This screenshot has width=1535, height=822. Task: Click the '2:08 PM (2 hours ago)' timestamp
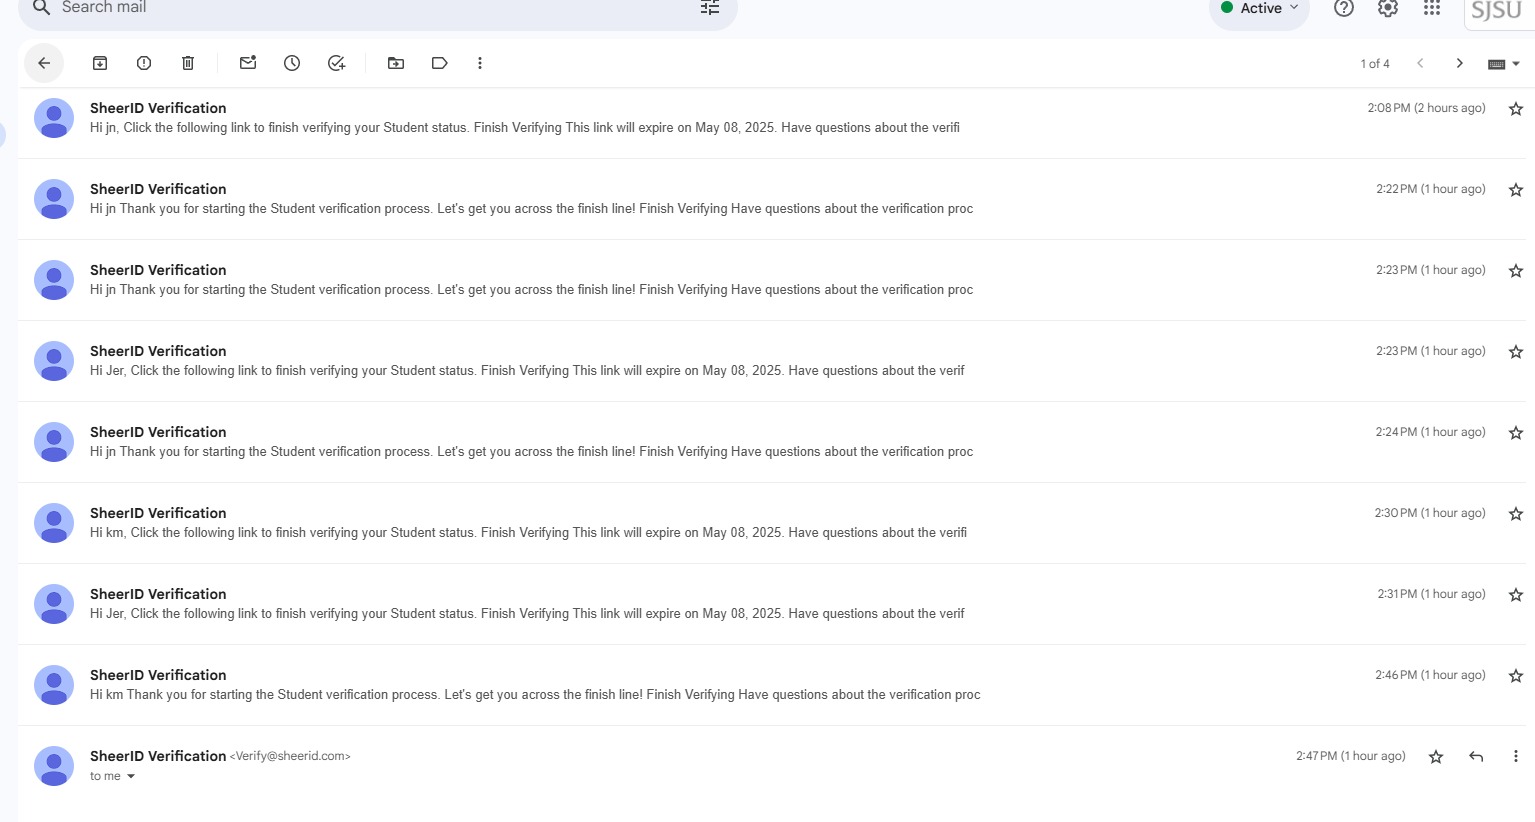point(1426,108)
